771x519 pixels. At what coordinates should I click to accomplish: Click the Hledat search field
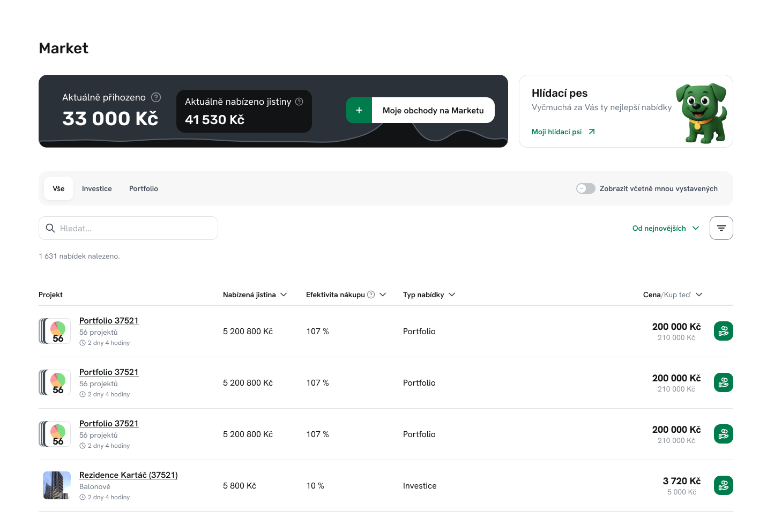pos(128,228)
